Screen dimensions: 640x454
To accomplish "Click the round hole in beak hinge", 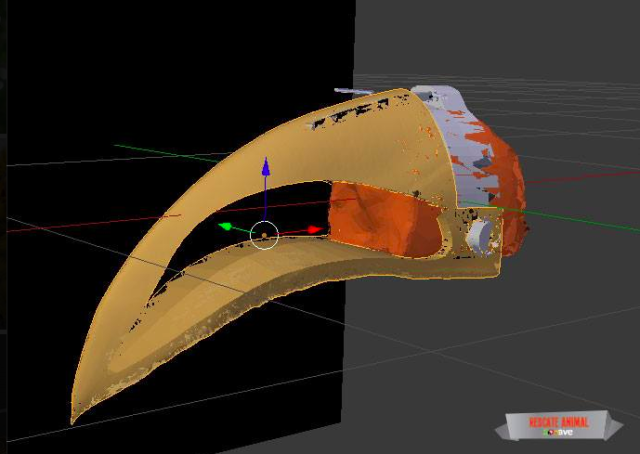I will 480,232.
